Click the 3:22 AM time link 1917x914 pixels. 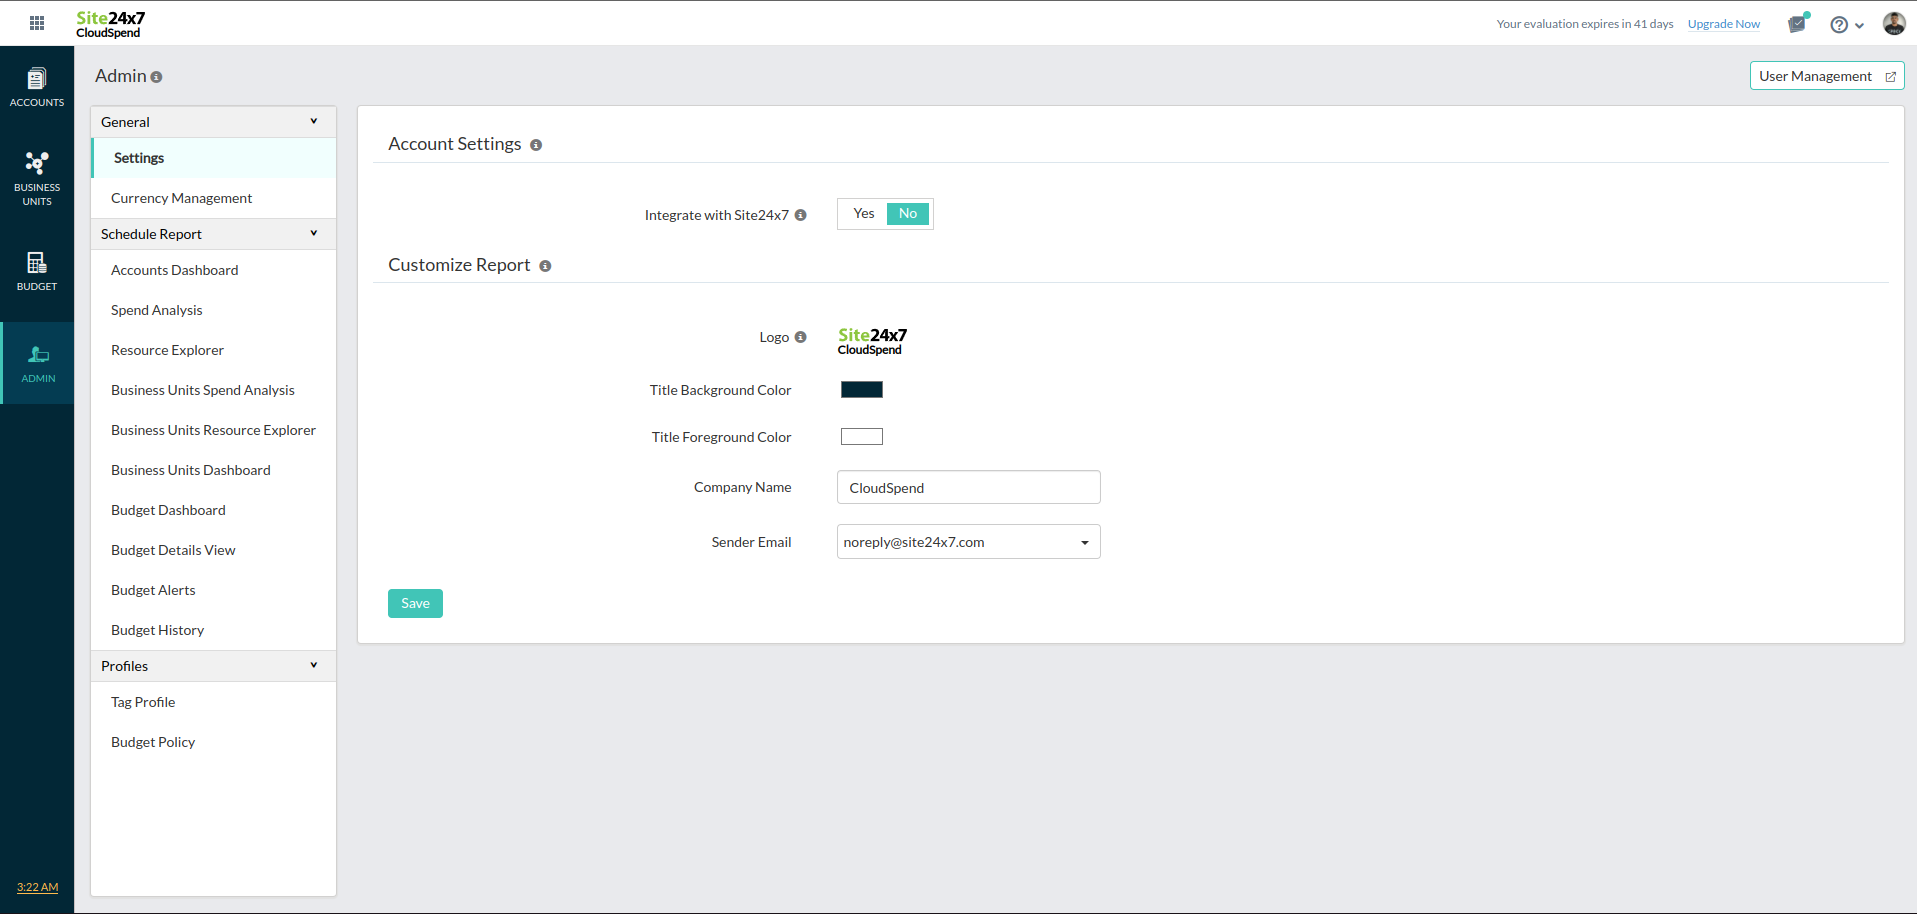coord(37,887)
